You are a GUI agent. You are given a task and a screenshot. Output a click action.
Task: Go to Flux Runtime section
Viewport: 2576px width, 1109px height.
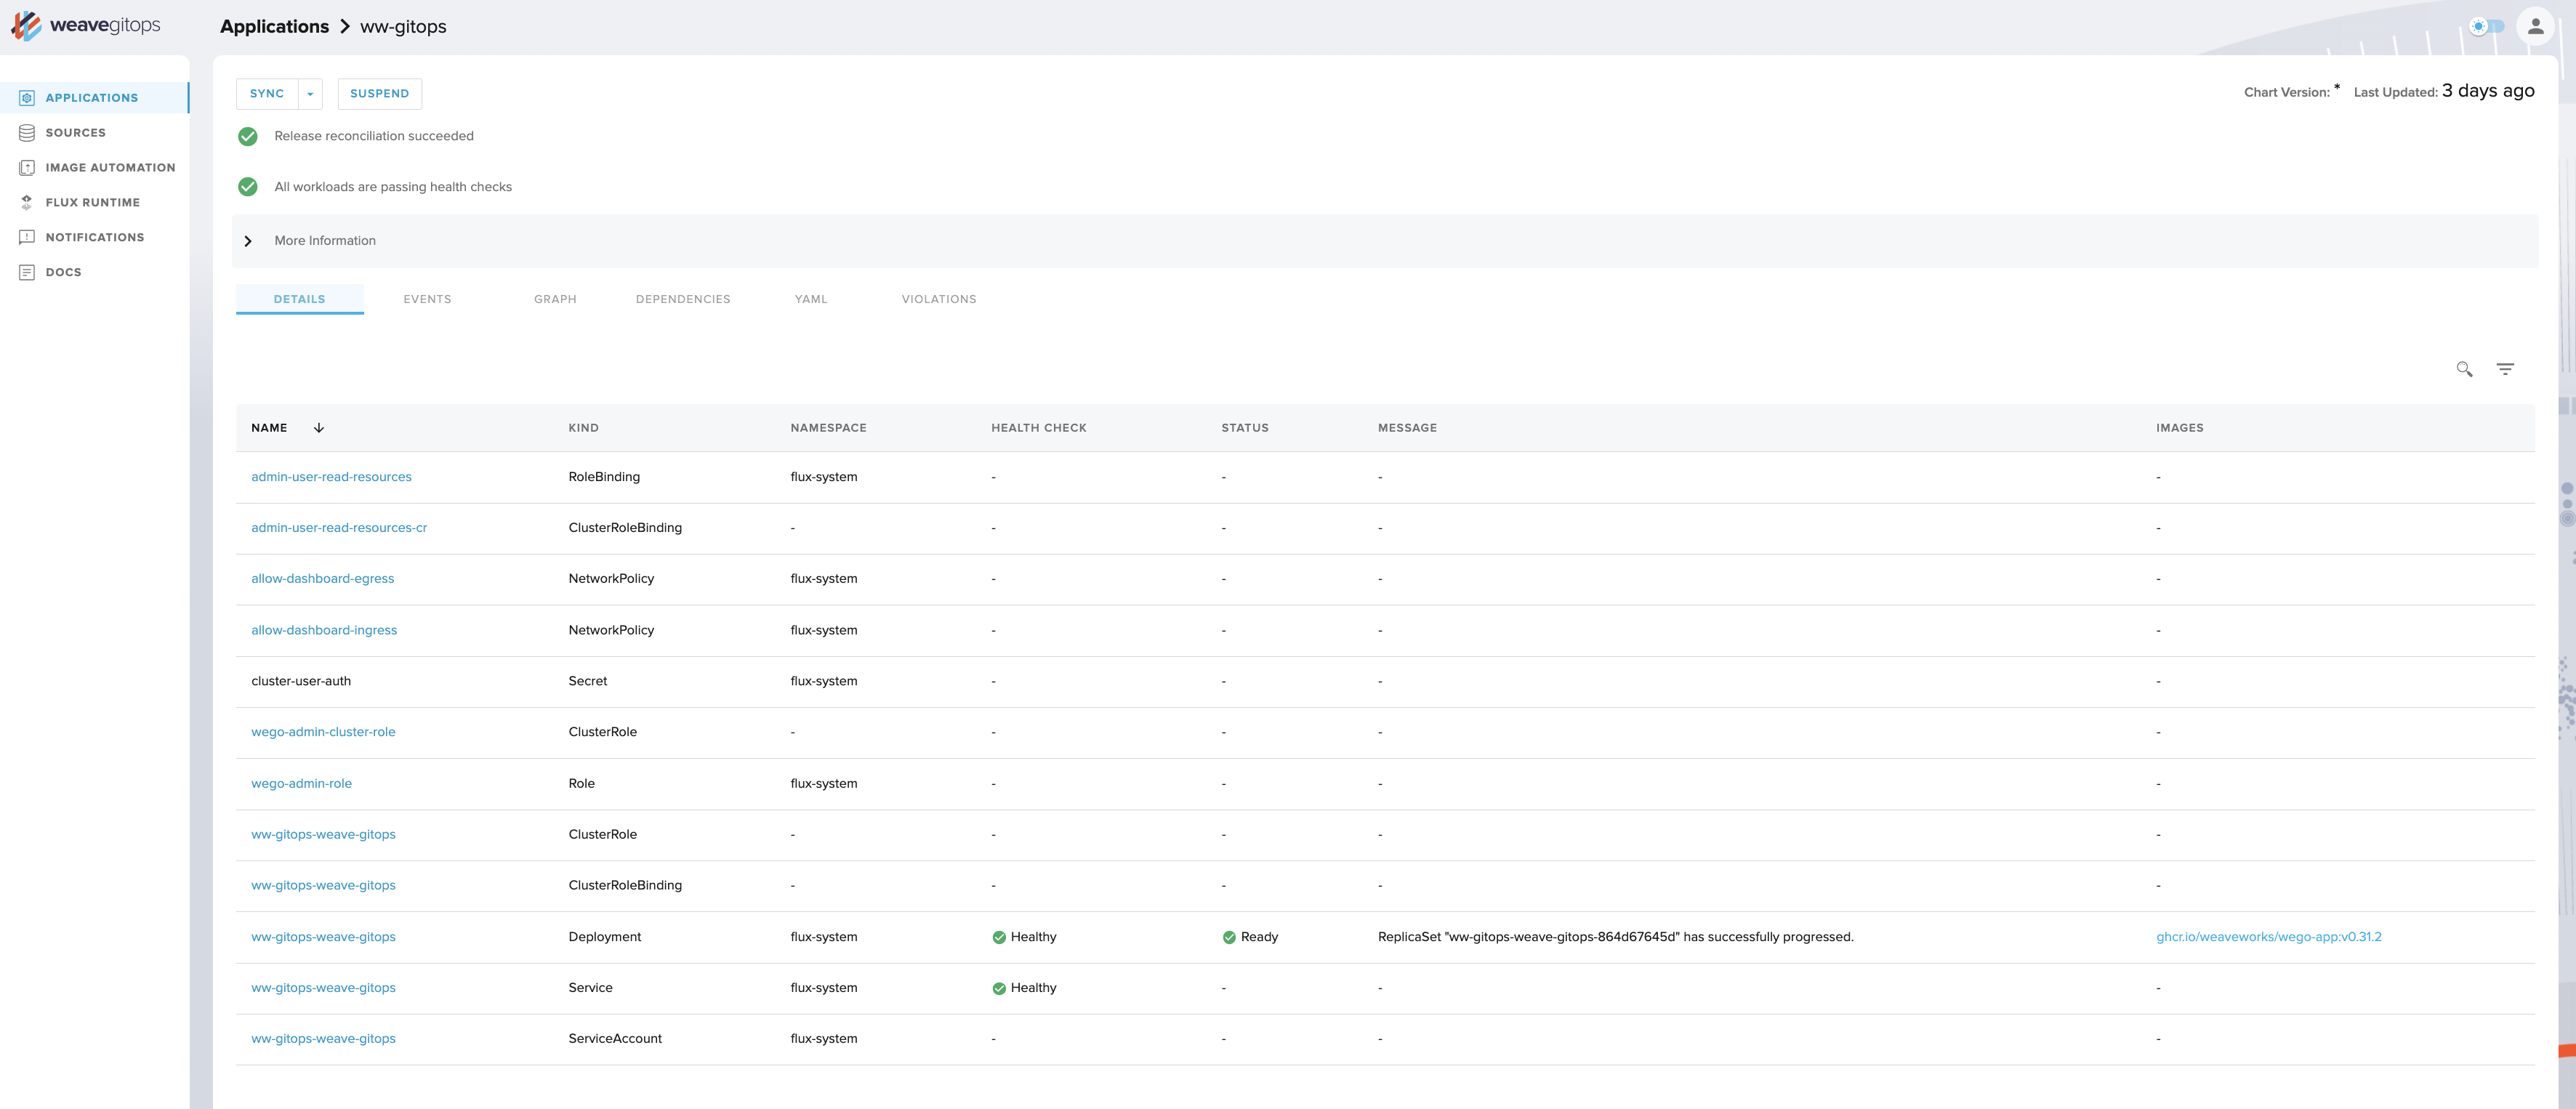pos(92,202)
